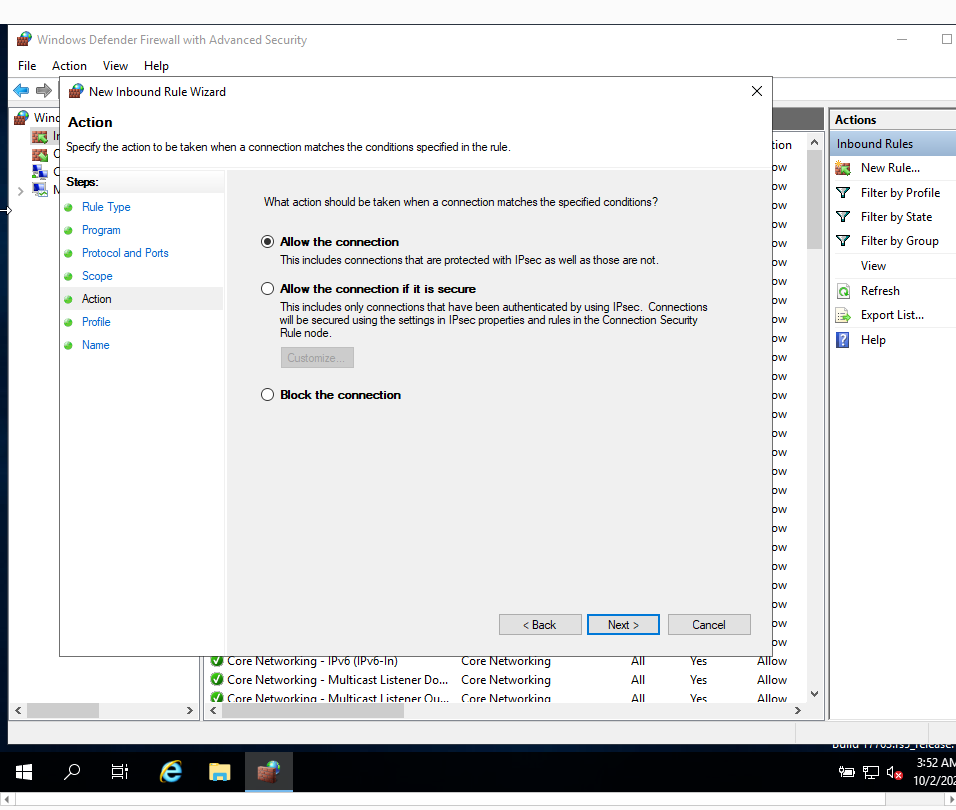Click the Filter by Profile funnel icon
Viewport: 956px width, 810px height.
coord(843,193)
